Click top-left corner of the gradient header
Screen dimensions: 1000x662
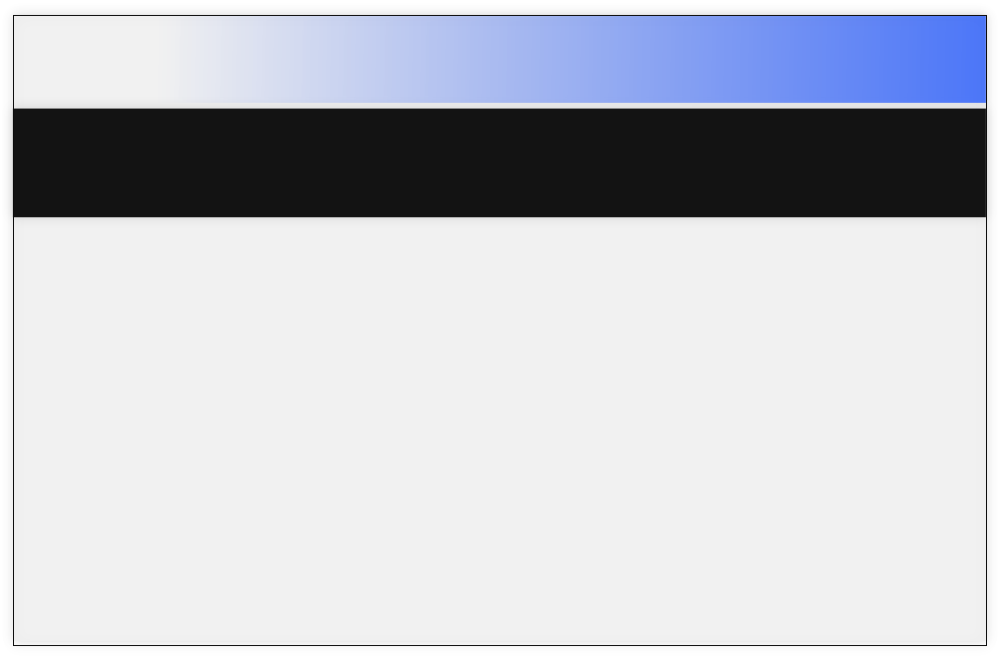[18, 20]
